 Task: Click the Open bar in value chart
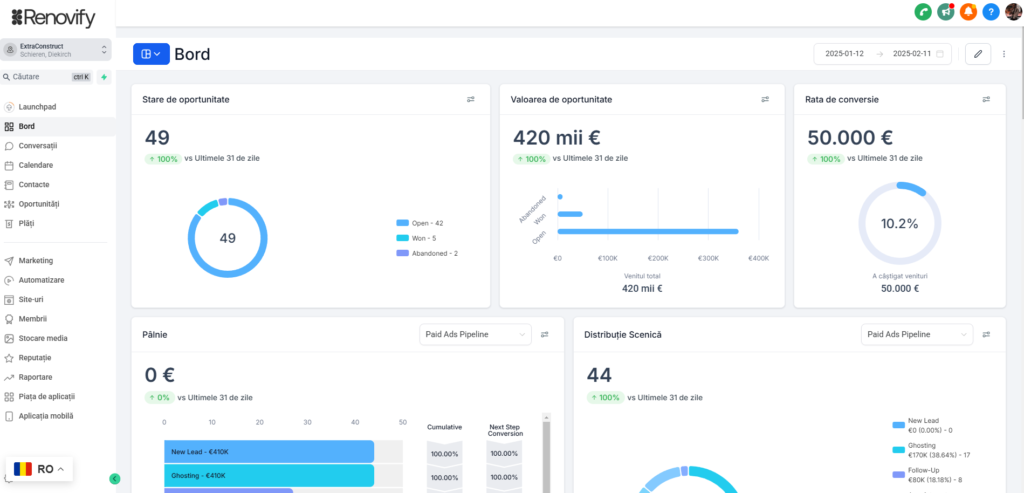[x=648, y=231]
